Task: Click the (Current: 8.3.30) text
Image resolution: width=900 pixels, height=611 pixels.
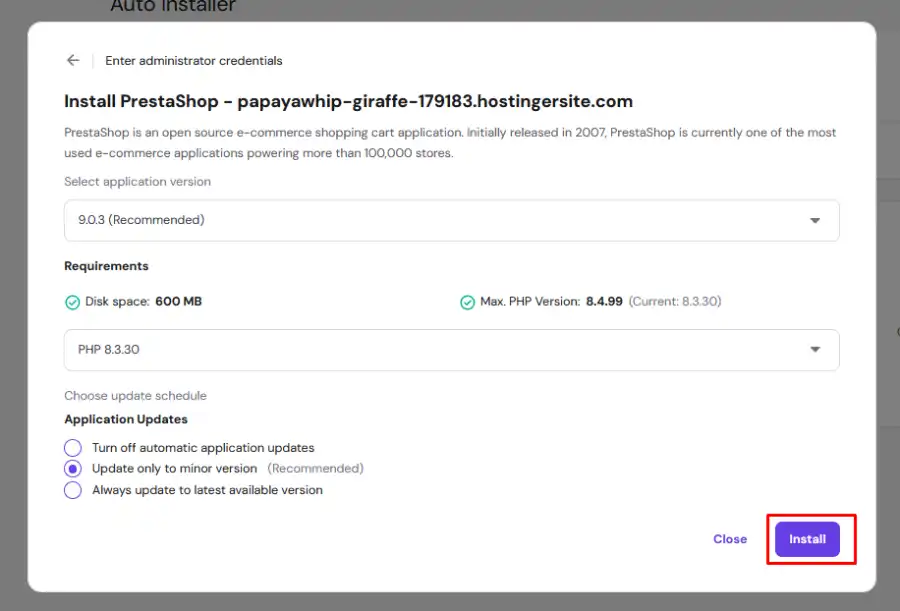Action: point(675,301)
